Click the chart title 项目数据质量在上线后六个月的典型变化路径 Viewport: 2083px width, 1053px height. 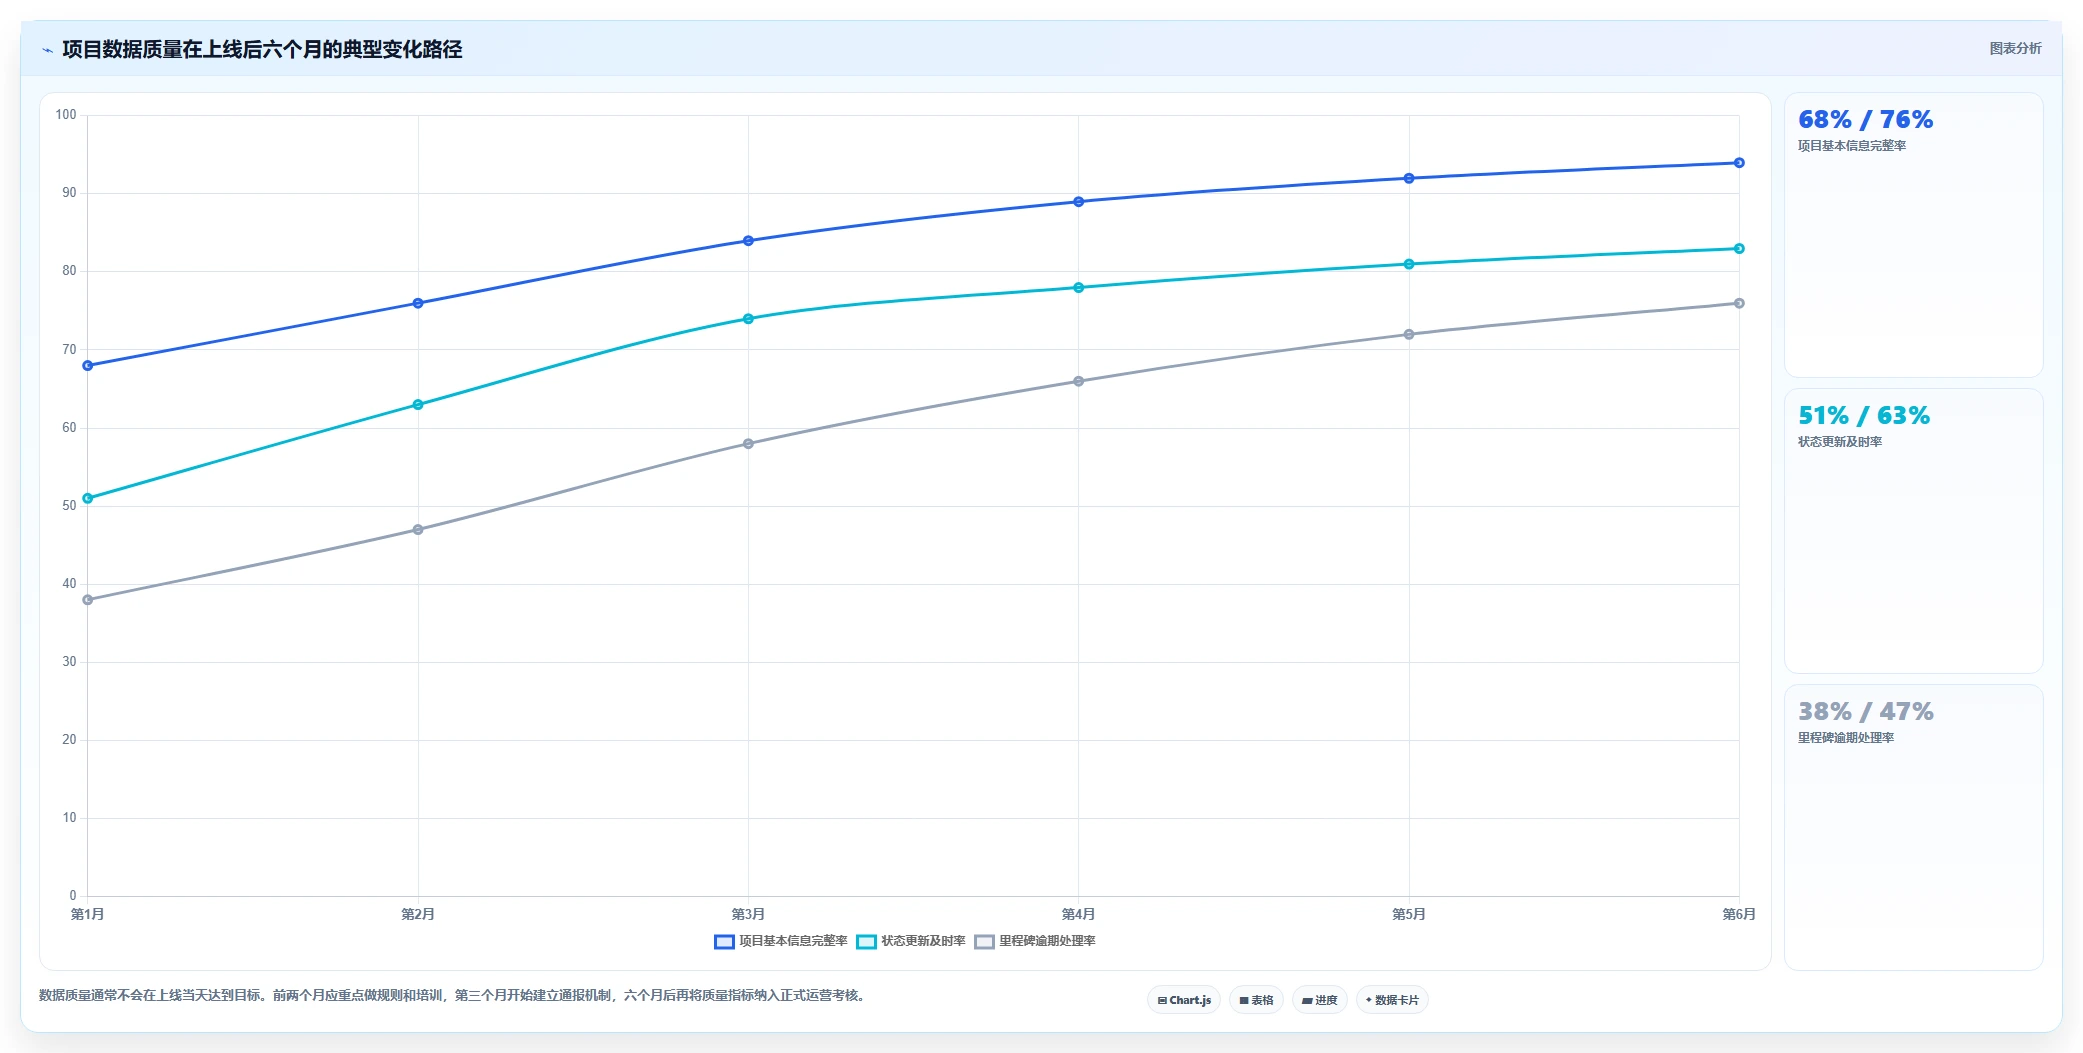pyautogui.click(x=262, y=49)
